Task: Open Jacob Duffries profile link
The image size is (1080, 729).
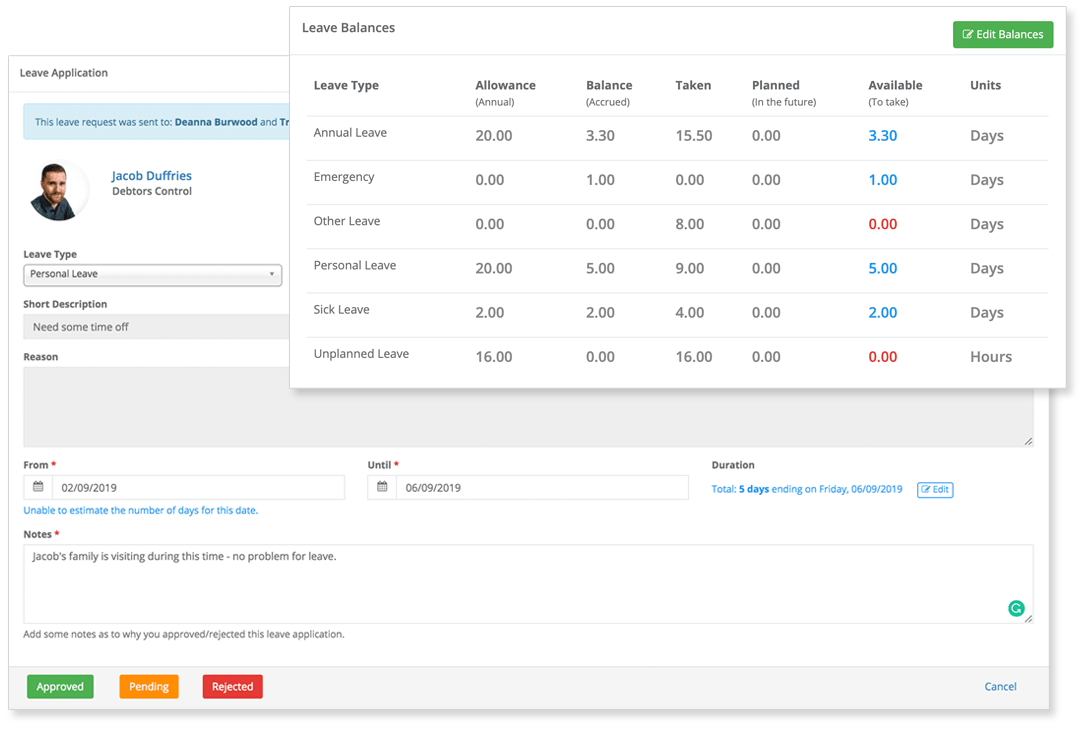Action: point(151,176)
